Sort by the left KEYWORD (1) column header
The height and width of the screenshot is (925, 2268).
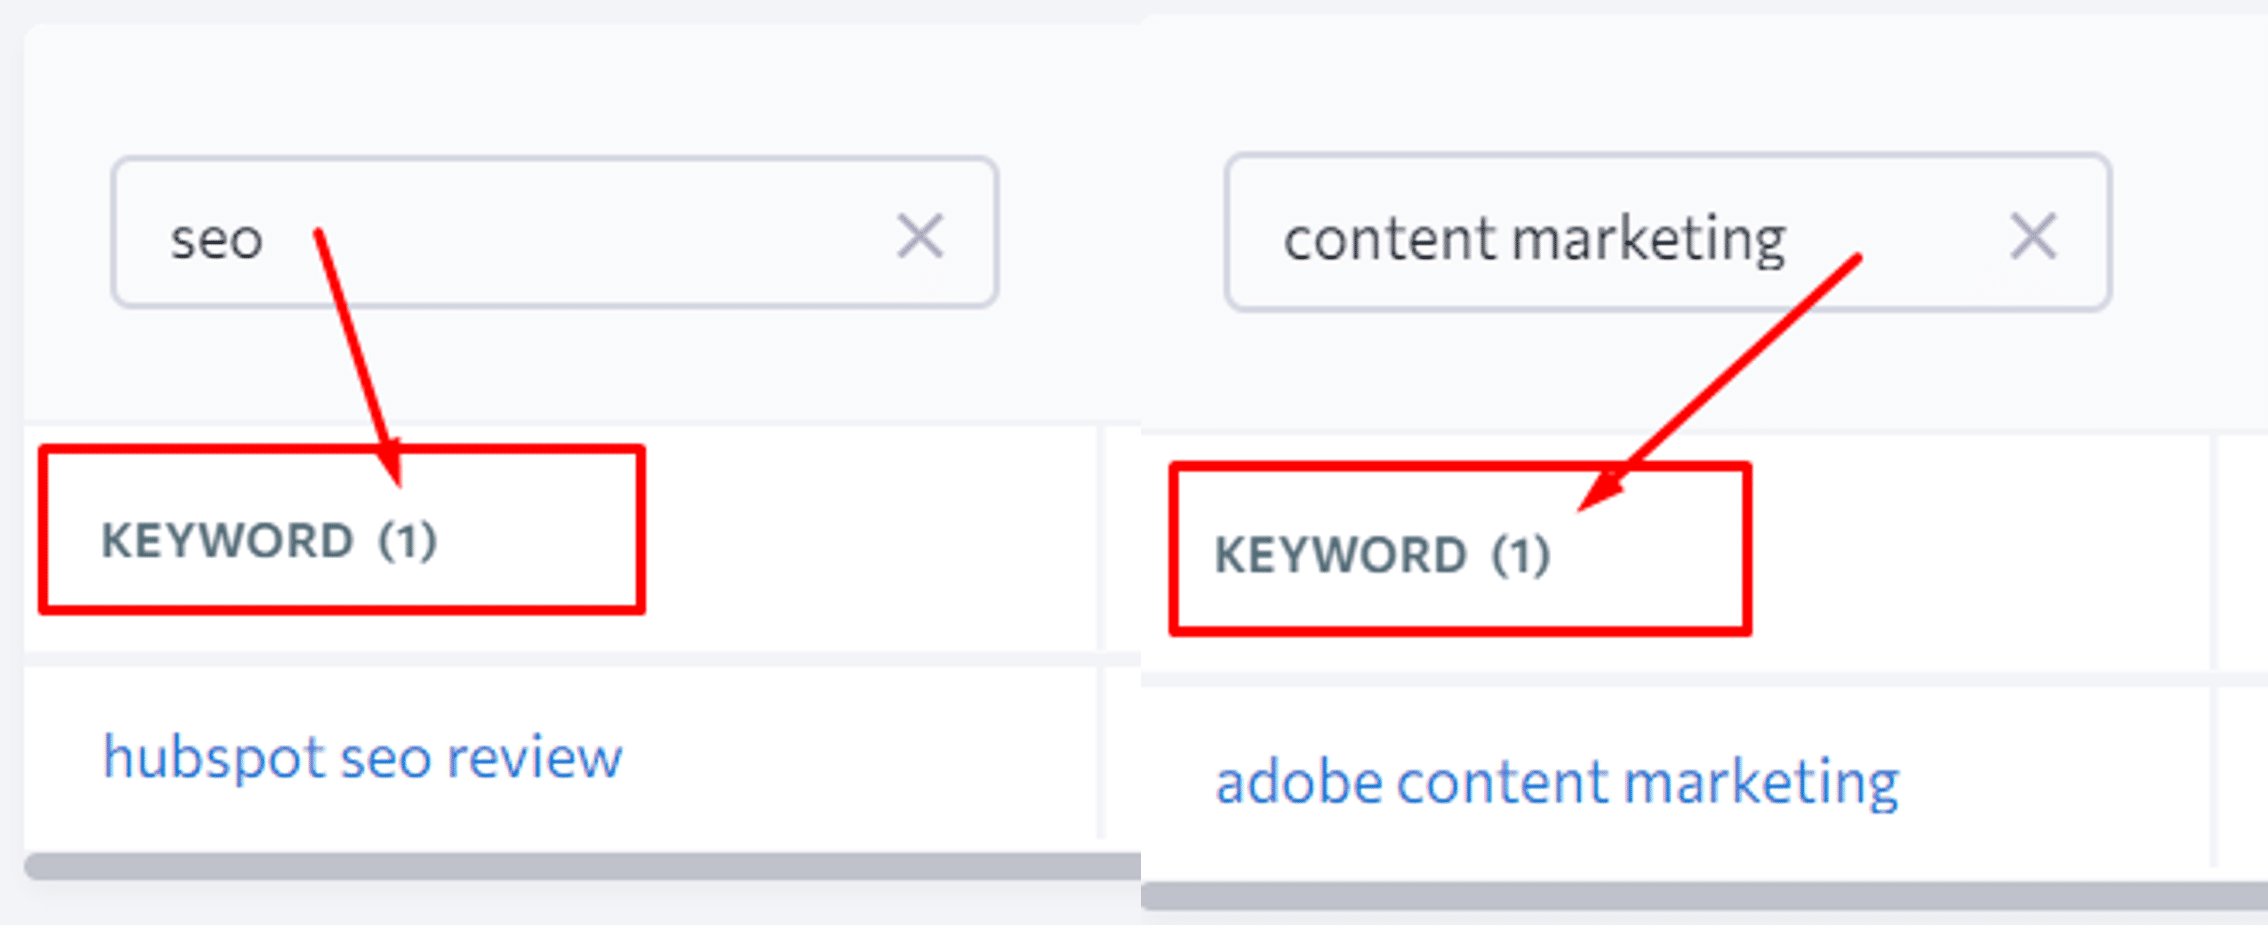point(269,541)
